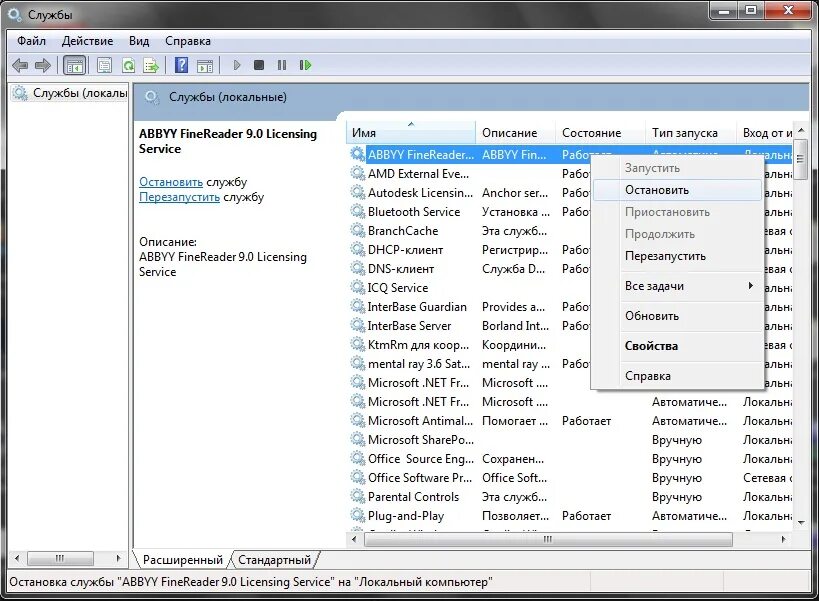Select the Microsoft SharePo... service row
Image resolution: width=819 pixels, height=601 pixels.
[x=570, y=440]
